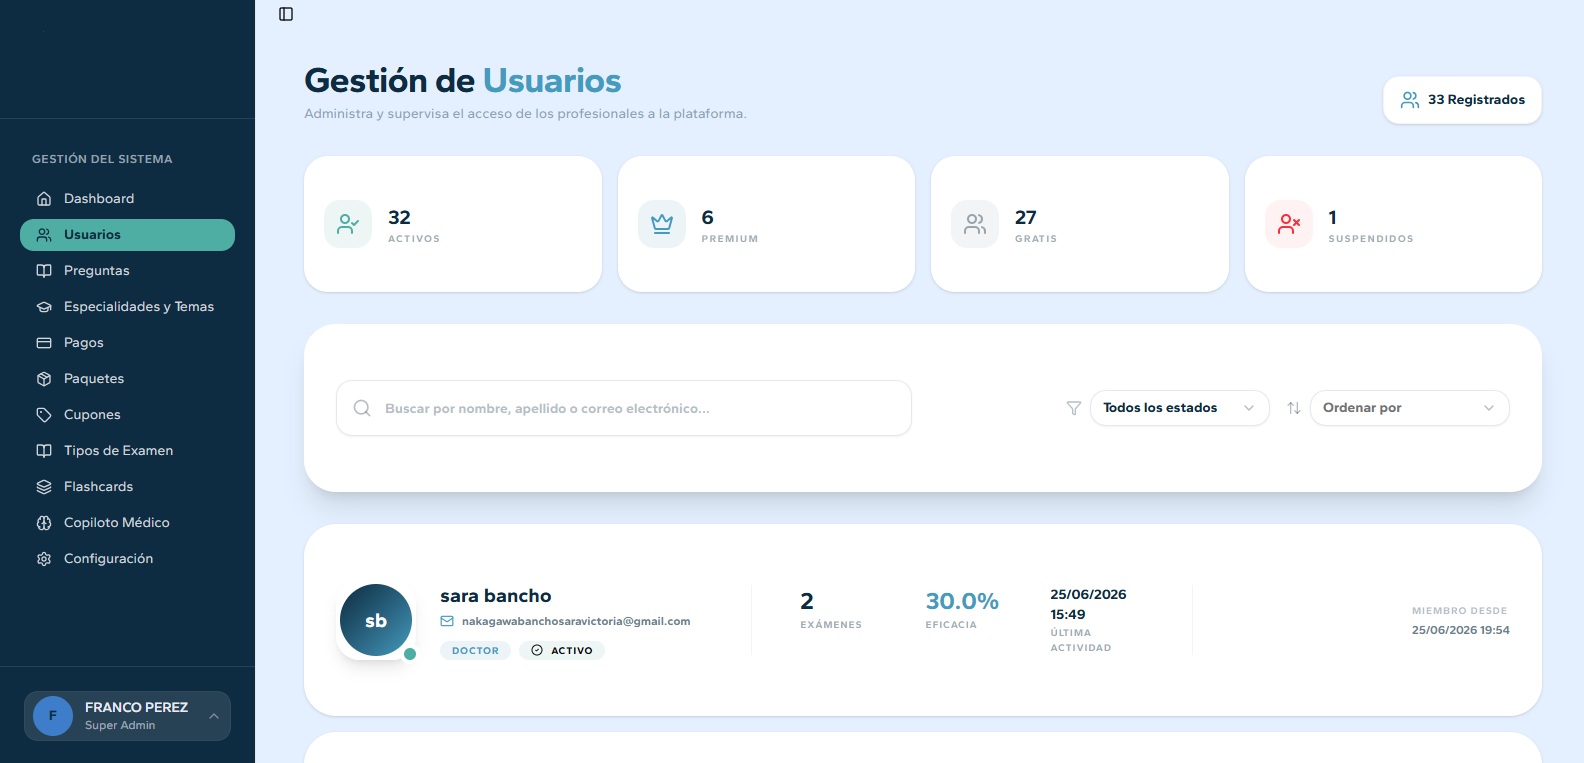The height and width of the screenshot is (763, 1584).
Task: Click the 33 Registrados badge
Action: point(1462,100)
